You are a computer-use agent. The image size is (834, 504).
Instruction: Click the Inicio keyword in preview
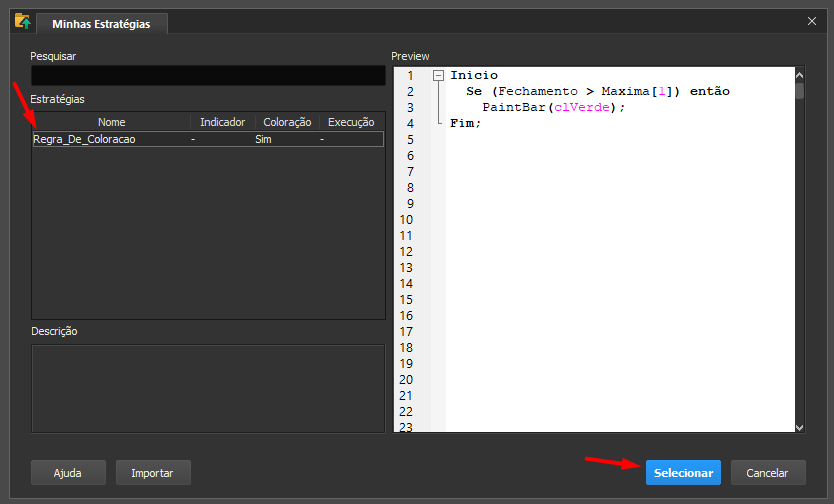[474, 75]
